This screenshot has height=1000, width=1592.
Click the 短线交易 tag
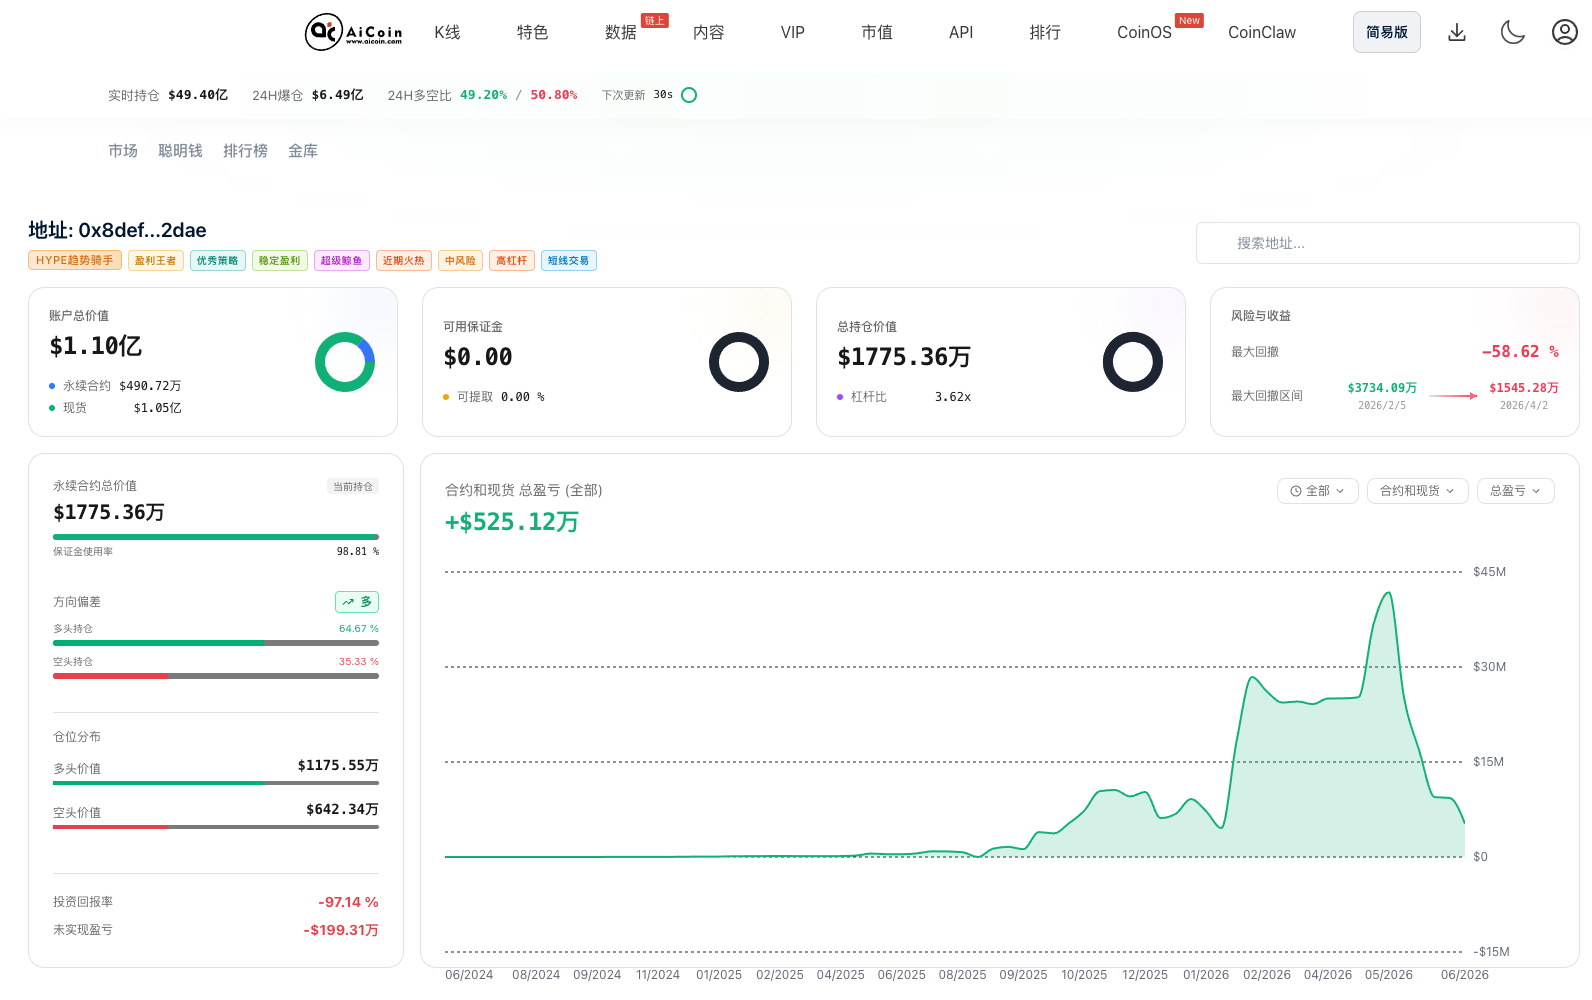click(569, 260)
